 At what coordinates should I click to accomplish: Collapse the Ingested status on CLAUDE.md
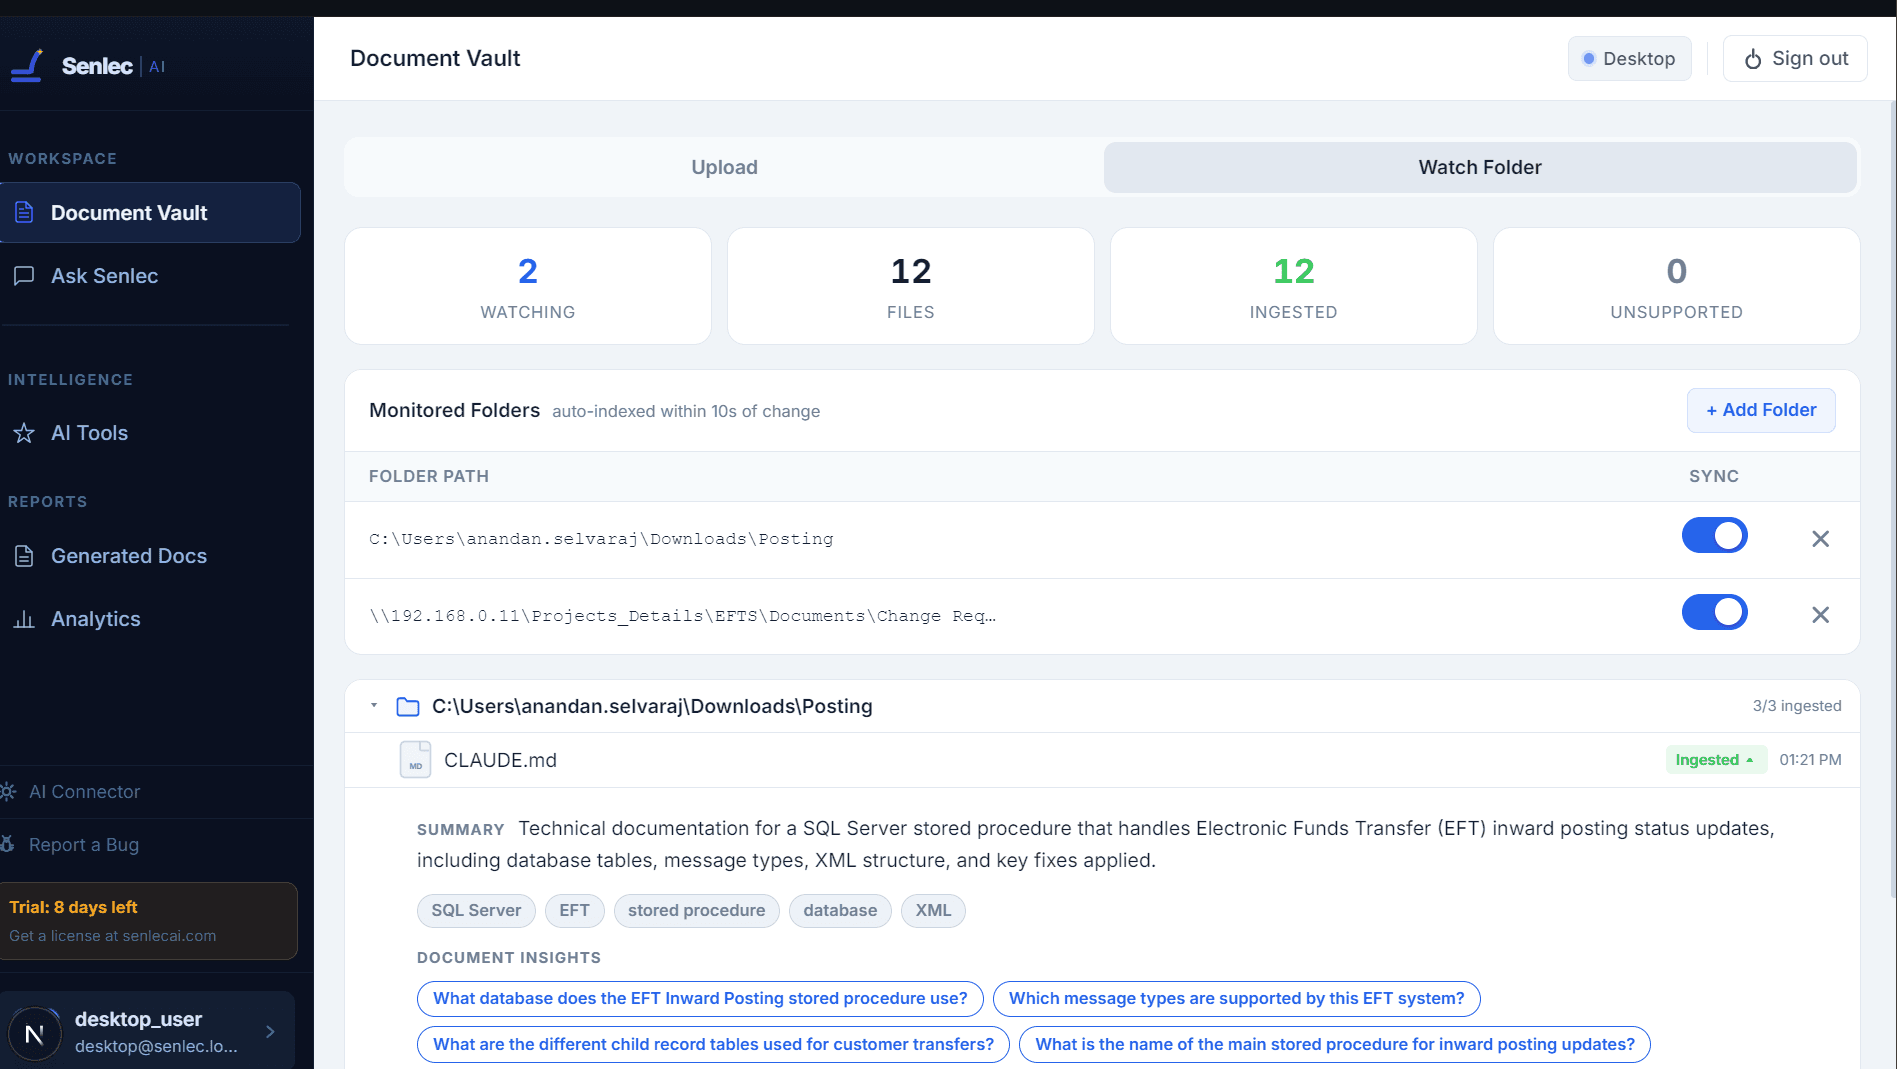(x=1715, y=760)
